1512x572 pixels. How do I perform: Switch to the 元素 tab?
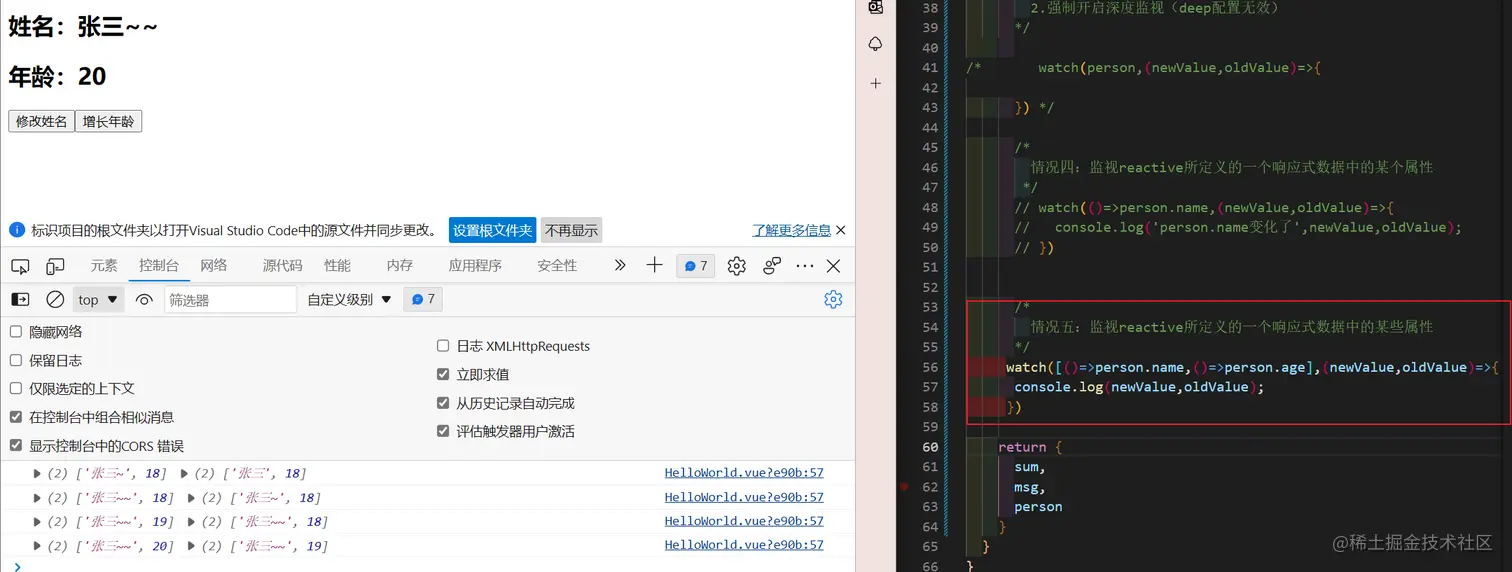click(104, 265)
